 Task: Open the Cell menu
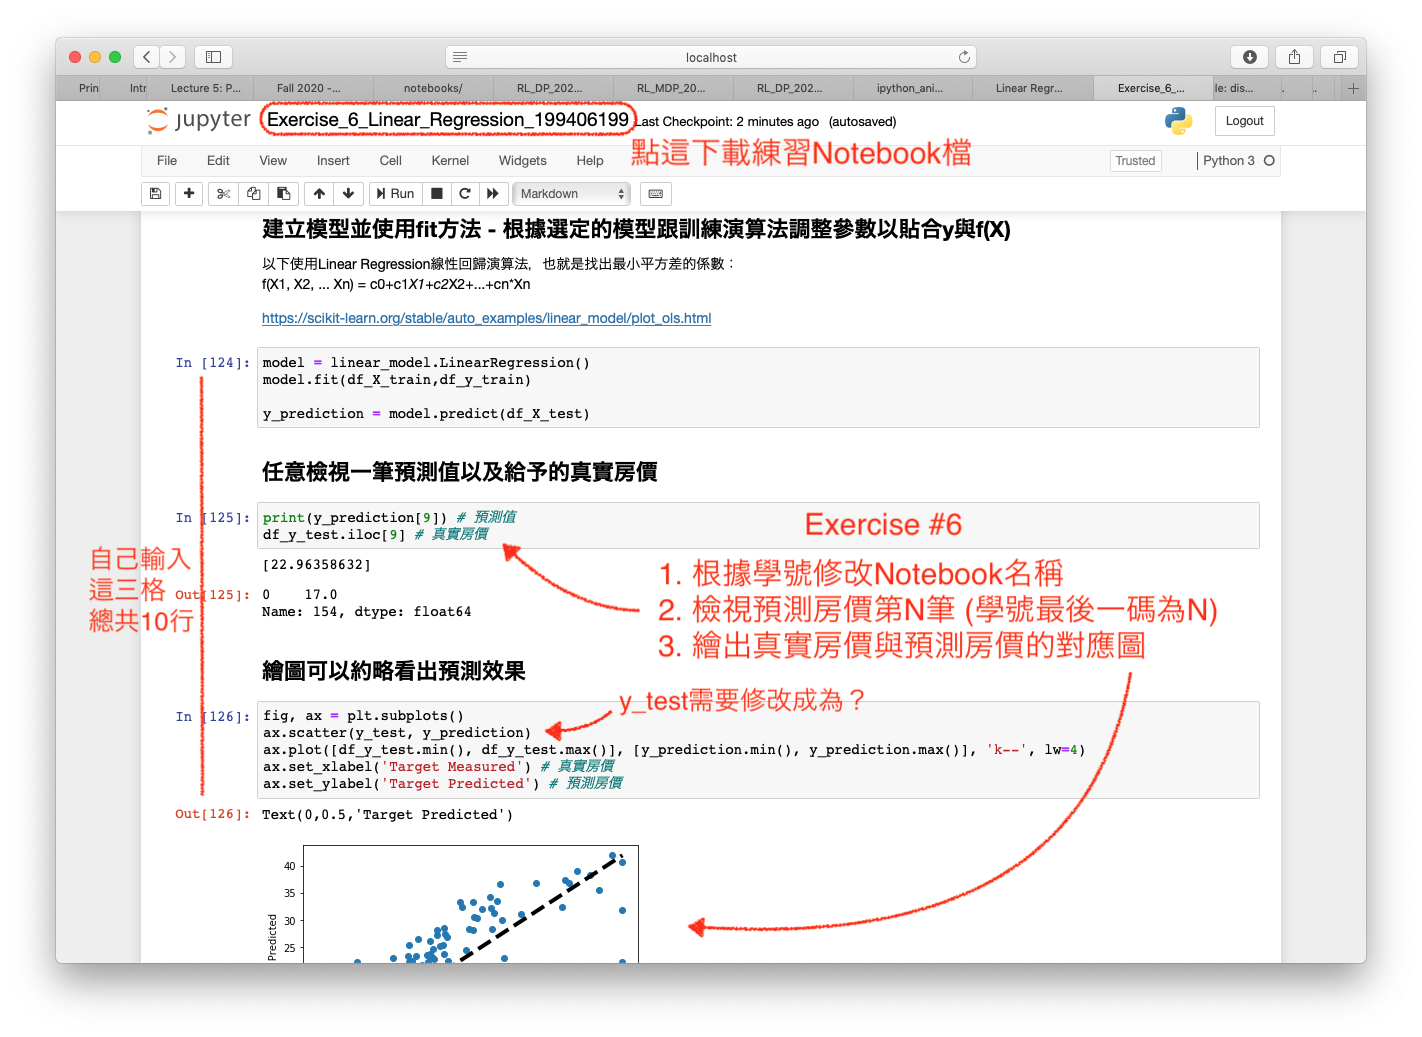tap(390, 161)
